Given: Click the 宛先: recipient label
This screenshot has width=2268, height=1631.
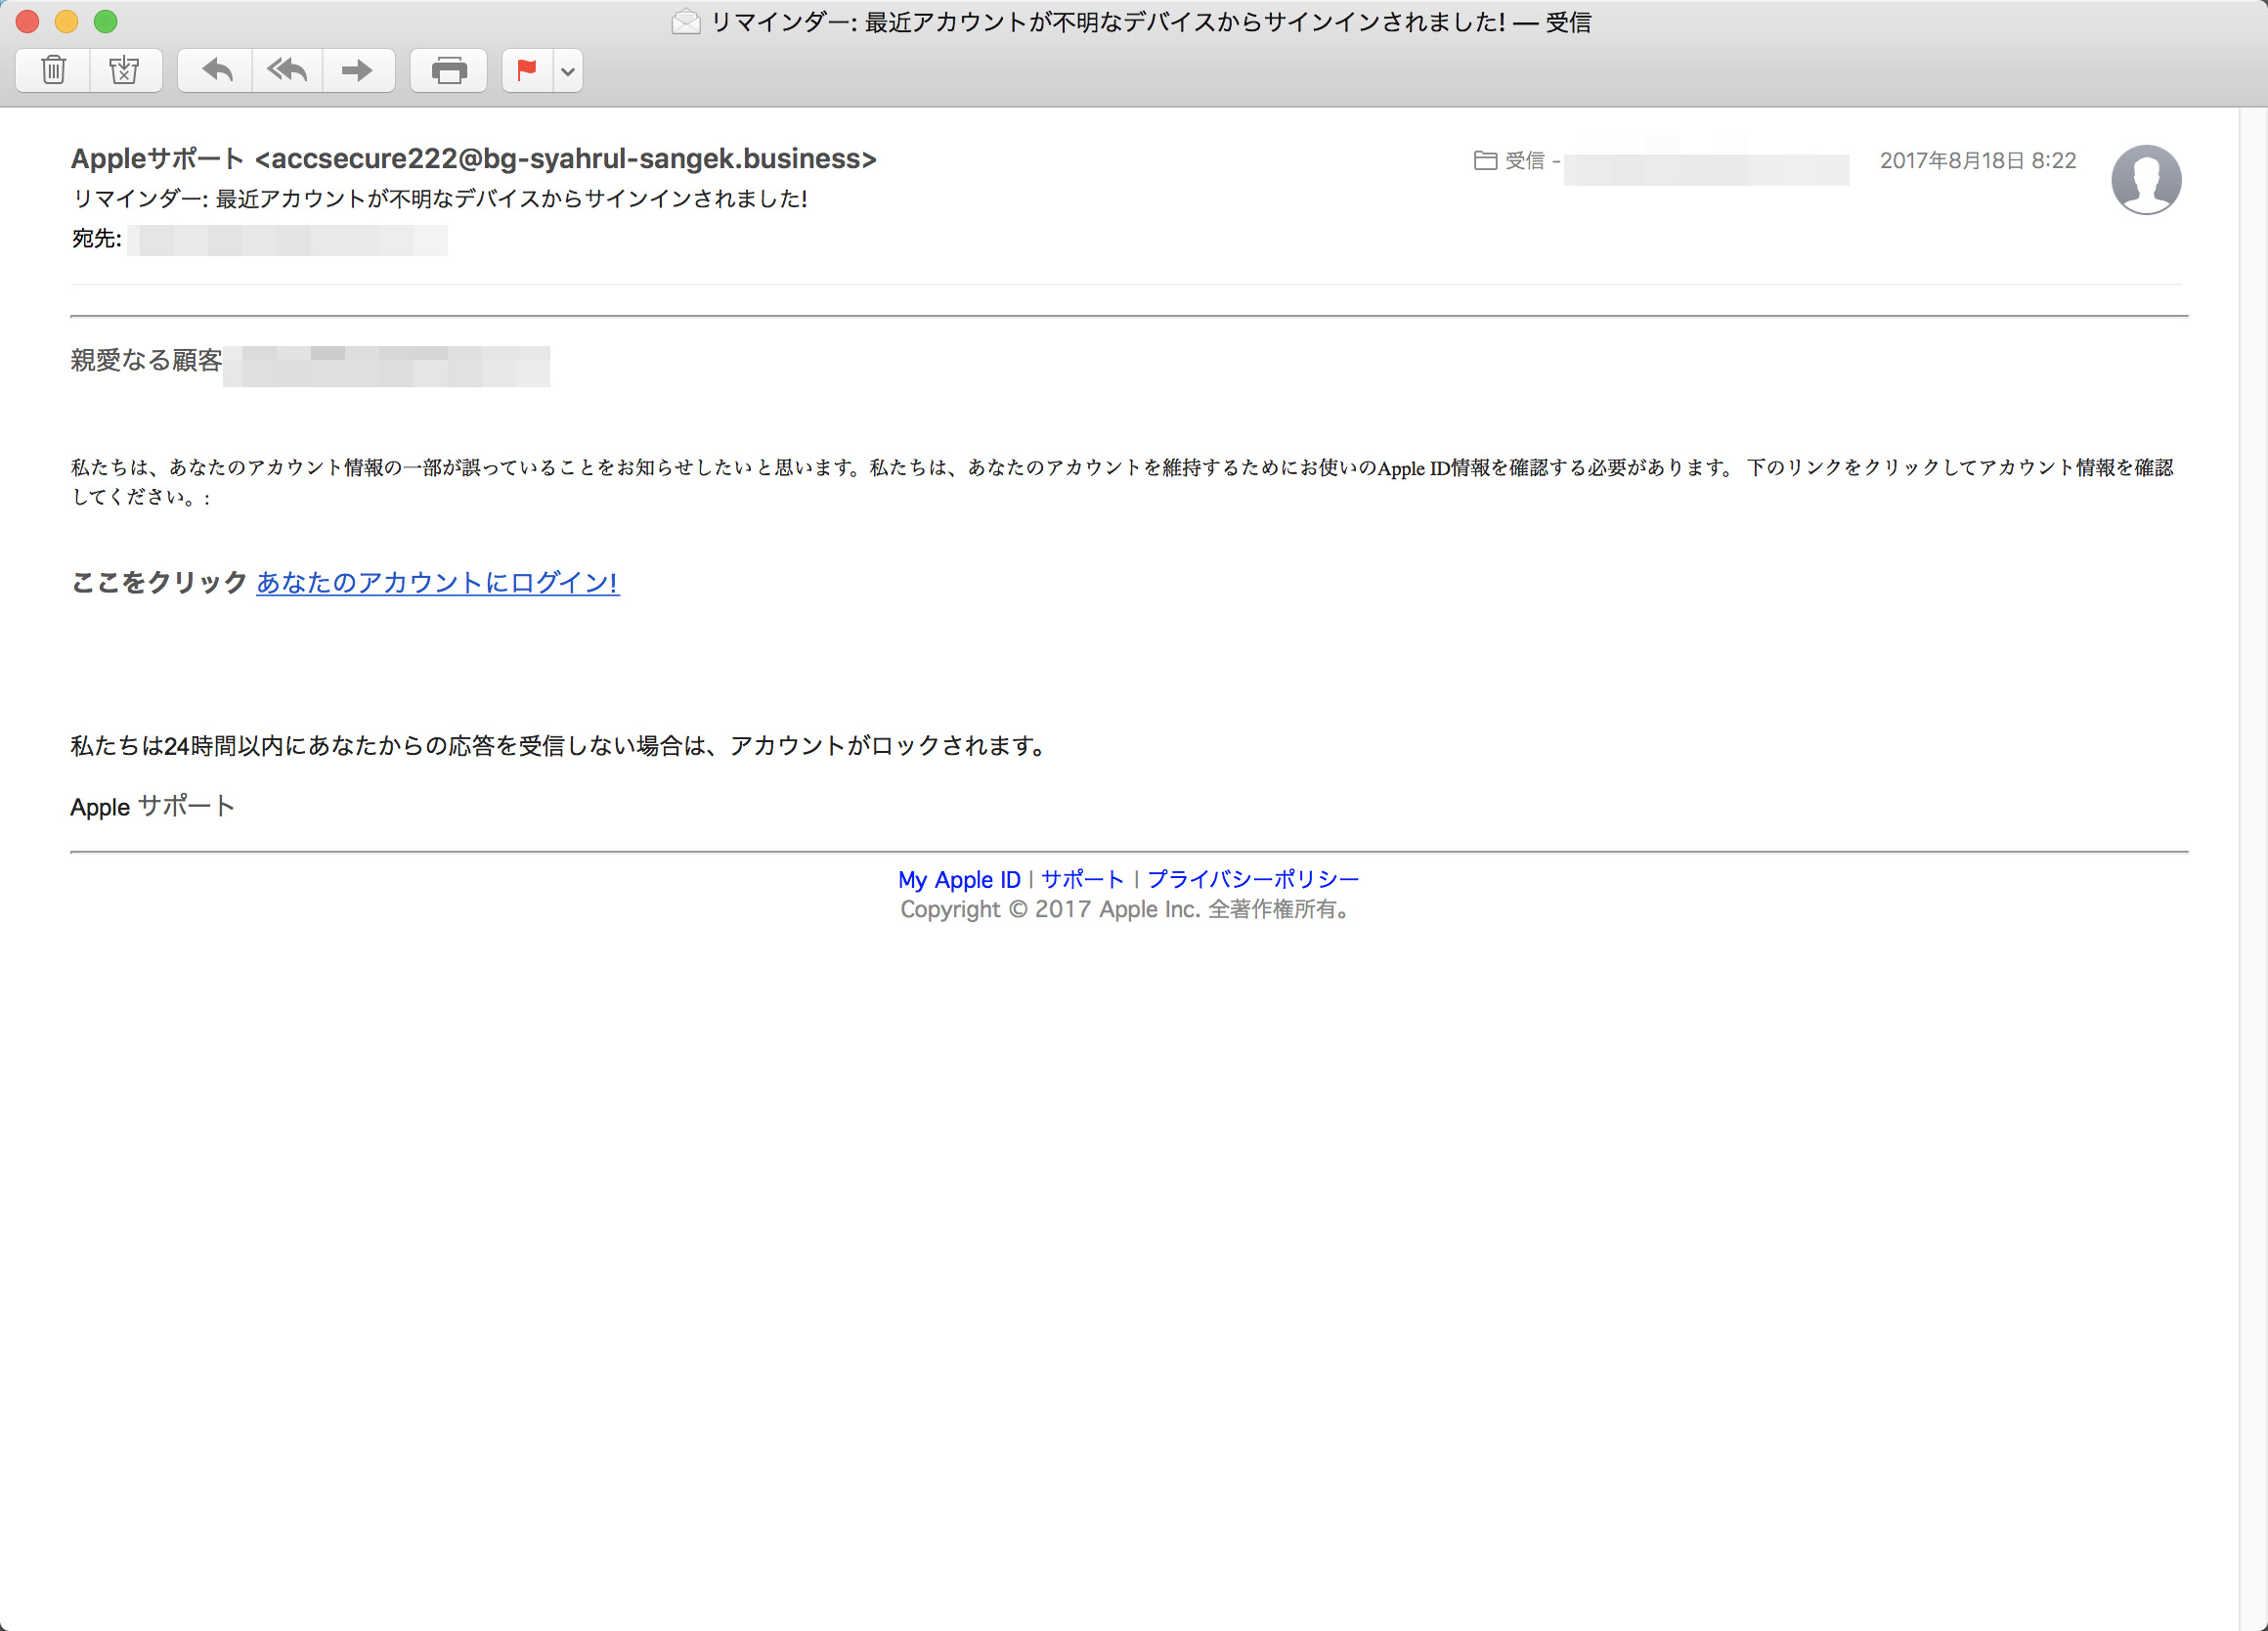Looking at the screenshot, I should 96,239.
